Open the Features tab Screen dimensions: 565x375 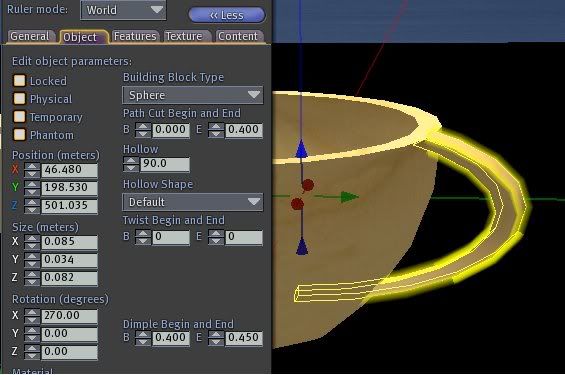pos(135,36)
